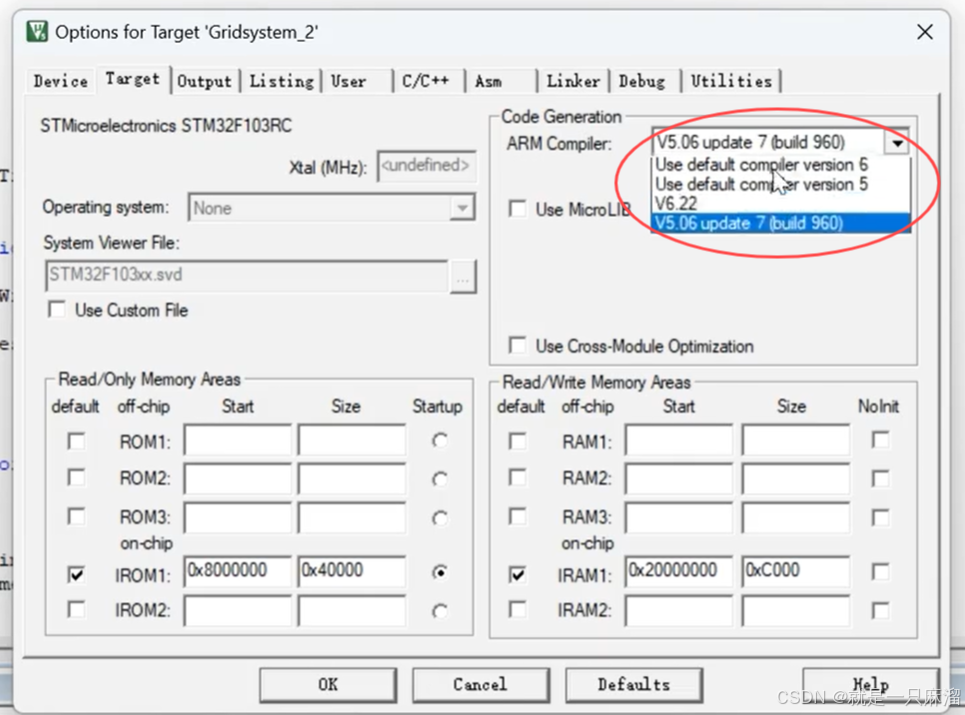Enable Use Custom File checkbox
This screenshot has width=965, height=715.
click(x=57, y=310)
